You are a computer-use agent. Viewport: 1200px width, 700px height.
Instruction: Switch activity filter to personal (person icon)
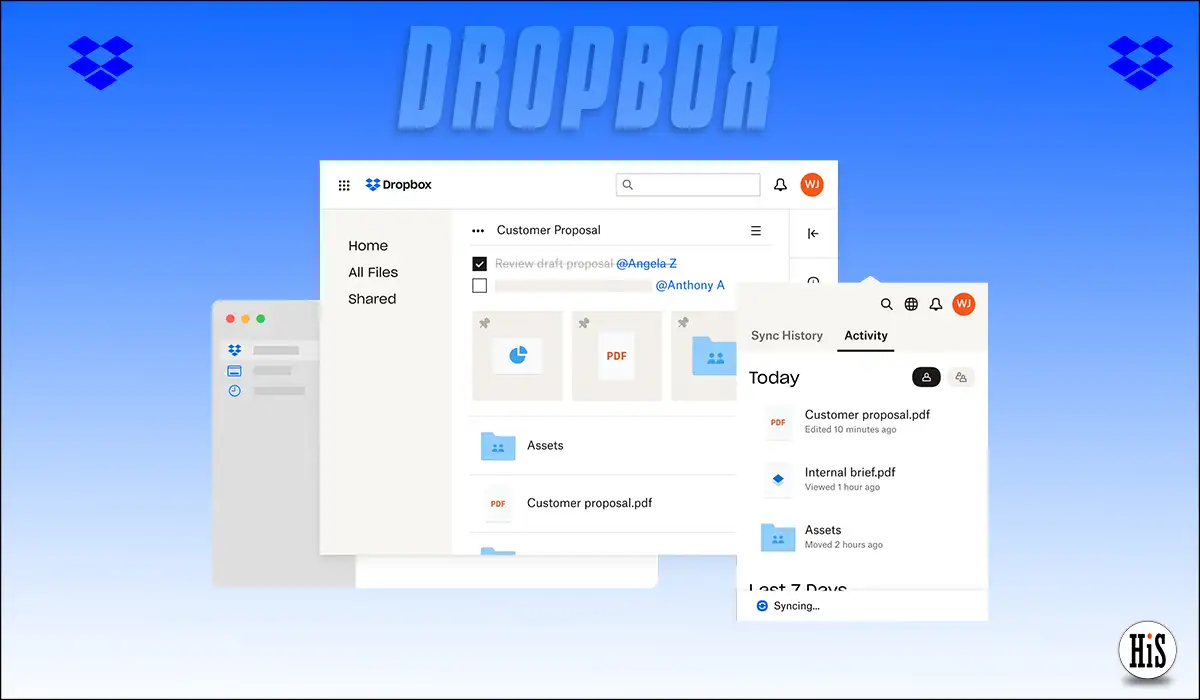(927, 377)
